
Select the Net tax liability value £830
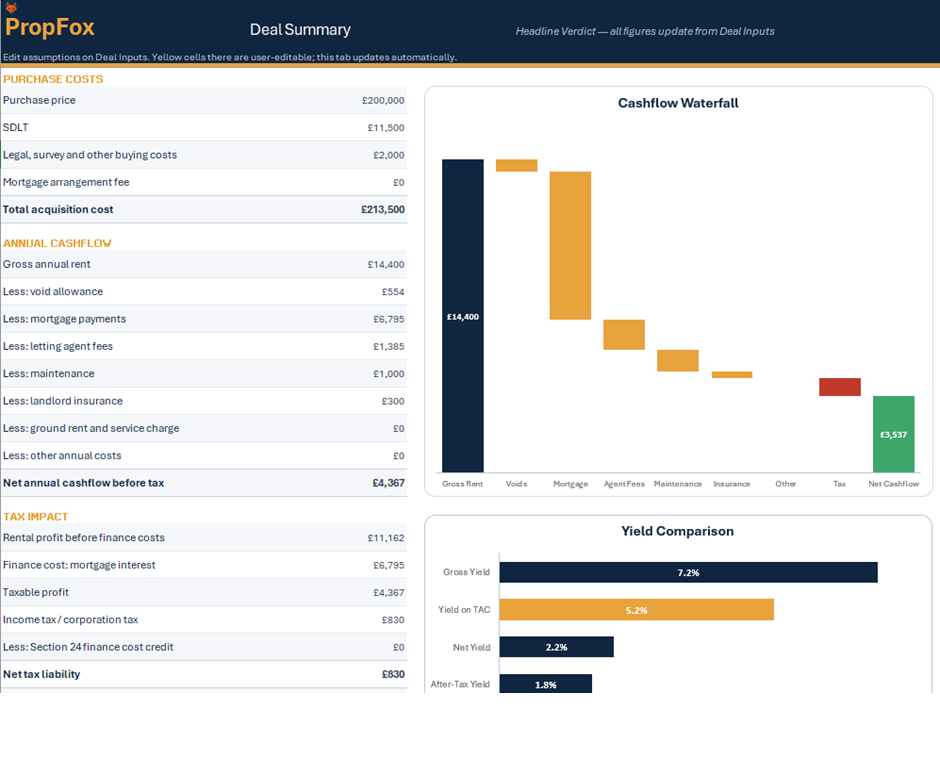click(x=393, y=674)
